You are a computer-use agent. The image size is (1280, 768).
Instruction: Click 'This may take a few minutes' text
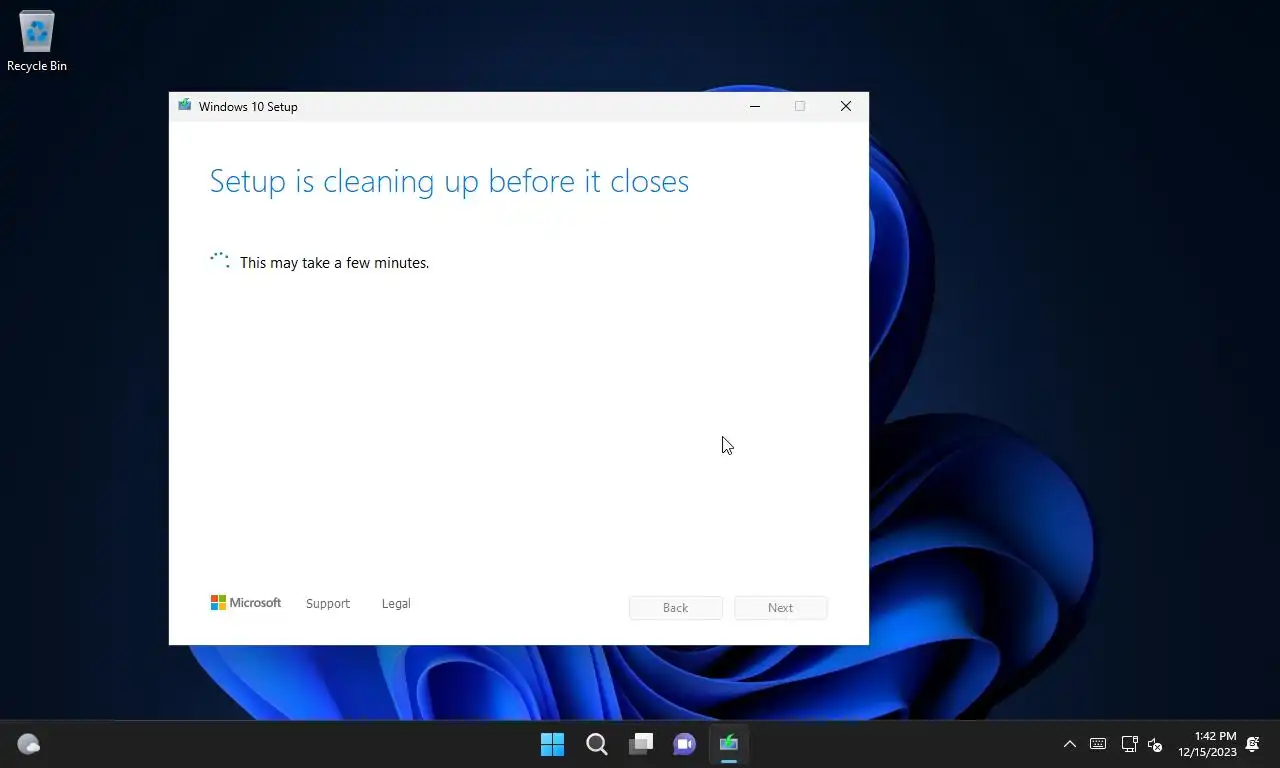coord(335,263)
